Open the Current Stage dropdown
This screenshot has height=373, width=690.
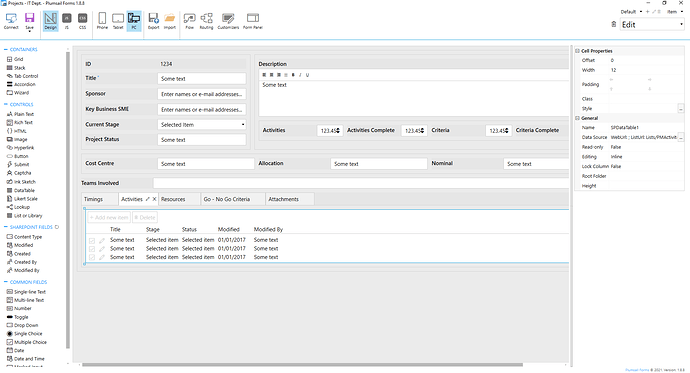[202, 125]
